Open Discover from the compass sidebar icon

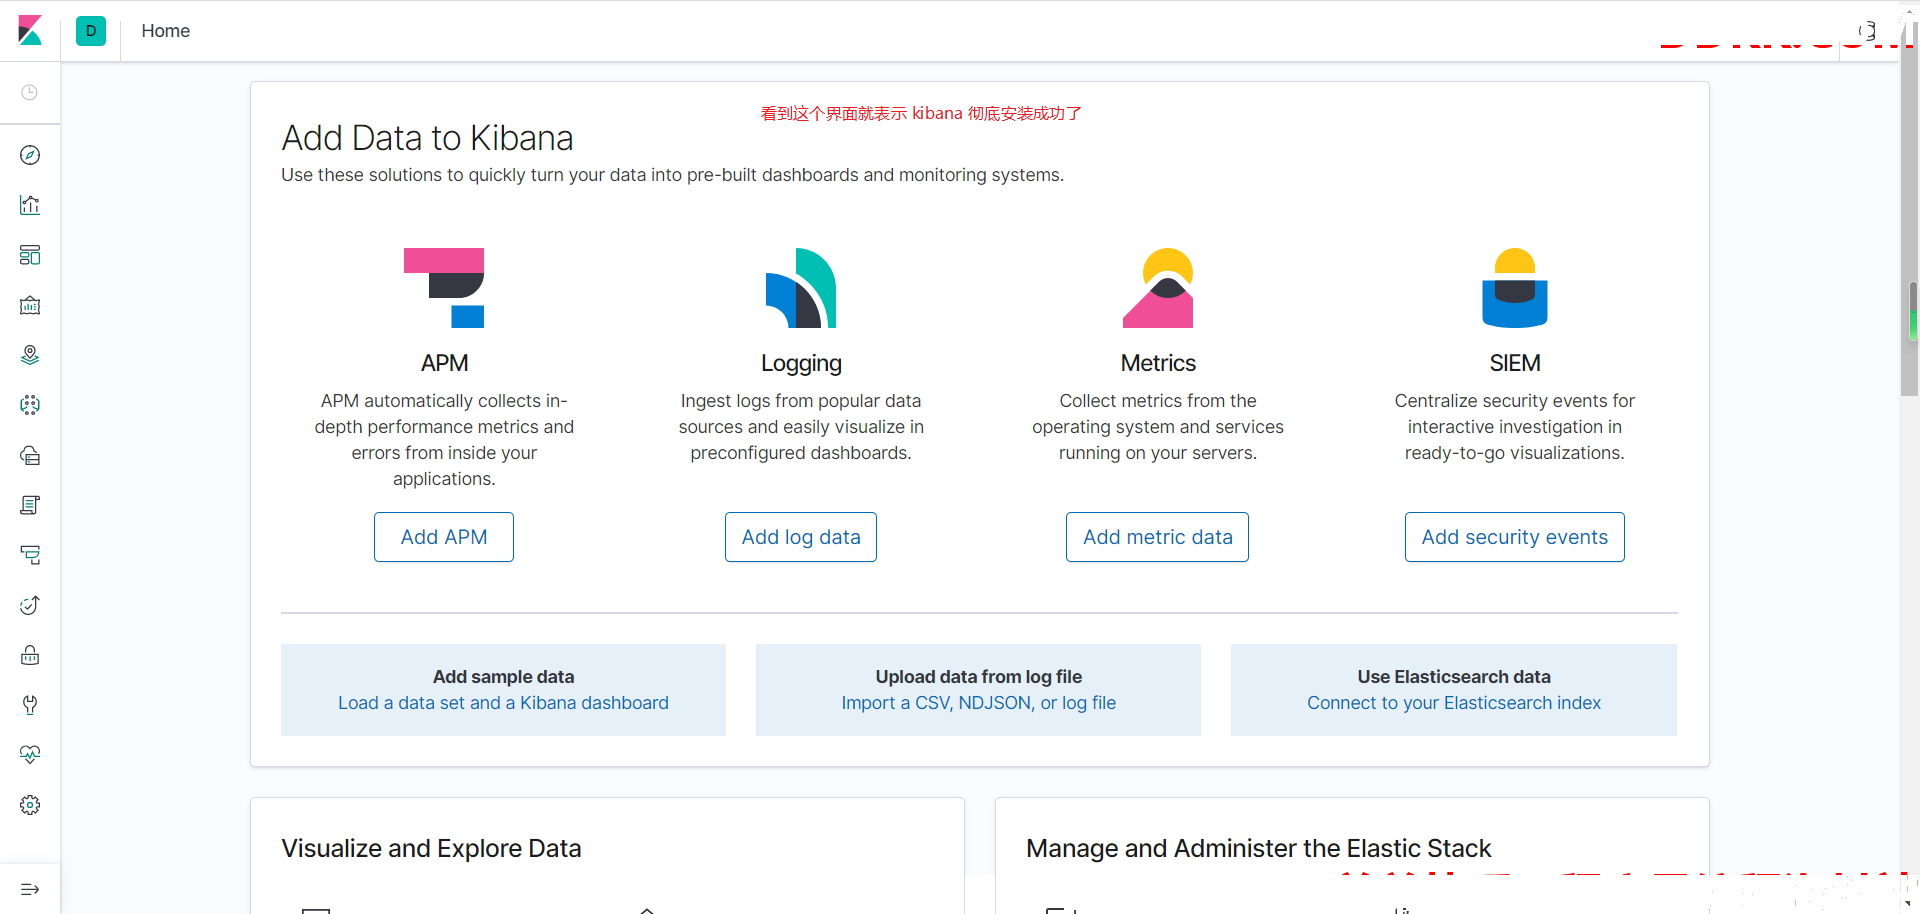tap(30, 155)
